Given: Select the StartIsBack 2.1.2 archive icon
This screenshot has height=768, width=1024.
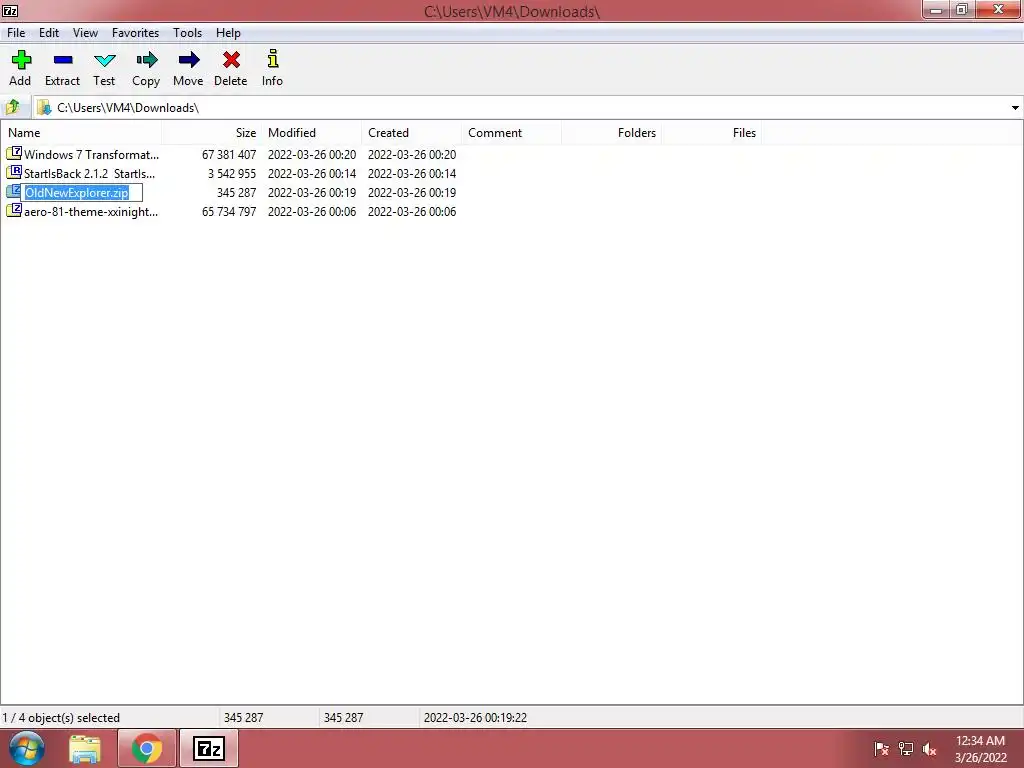Looking at the screenshot, I should [x=14, y=172].
